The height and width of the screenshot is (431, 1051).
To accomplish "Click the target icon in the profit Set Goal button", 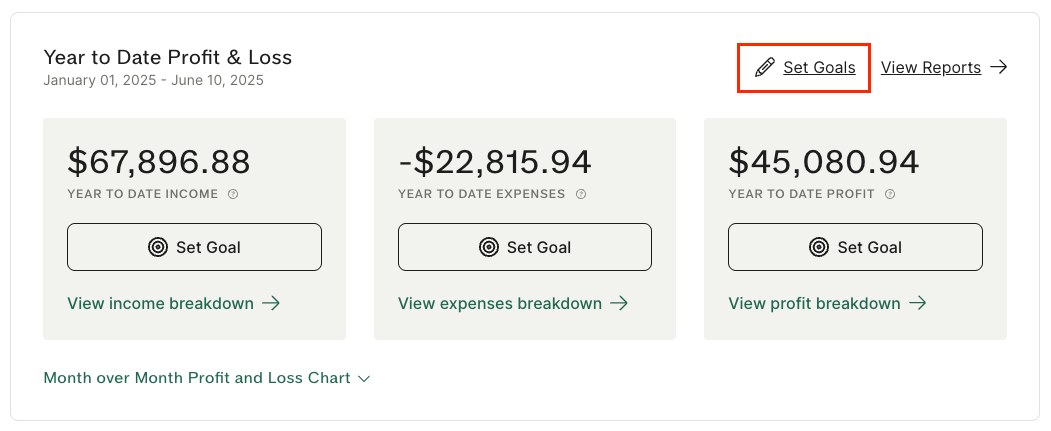I will click(819, 247).
